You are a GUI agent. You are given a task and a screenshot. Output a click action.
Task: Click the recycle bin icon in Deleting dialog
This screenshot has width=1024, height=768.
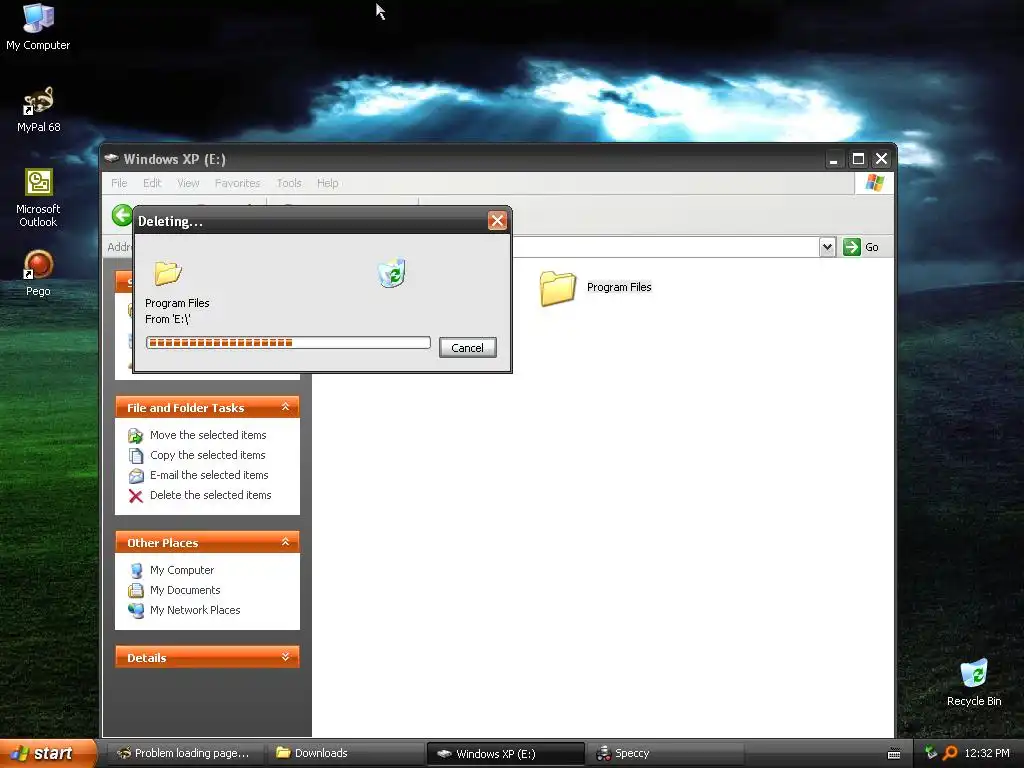click(x=392, y=273)
